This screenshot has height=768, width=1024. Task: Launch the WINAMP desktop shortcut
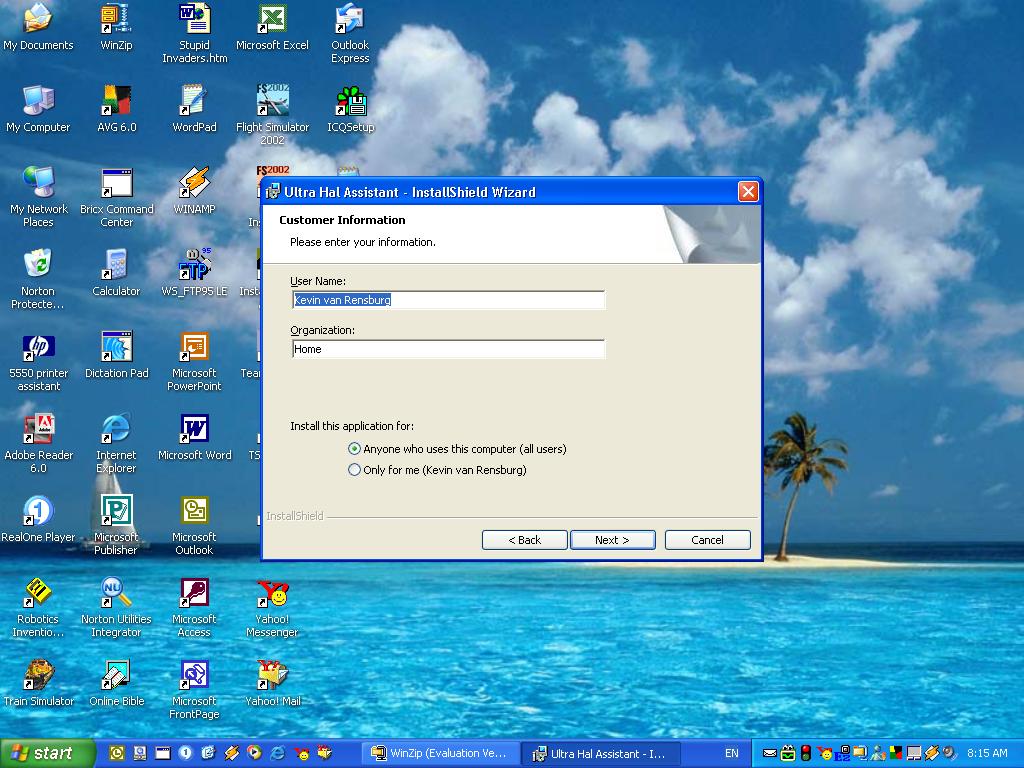194,184
